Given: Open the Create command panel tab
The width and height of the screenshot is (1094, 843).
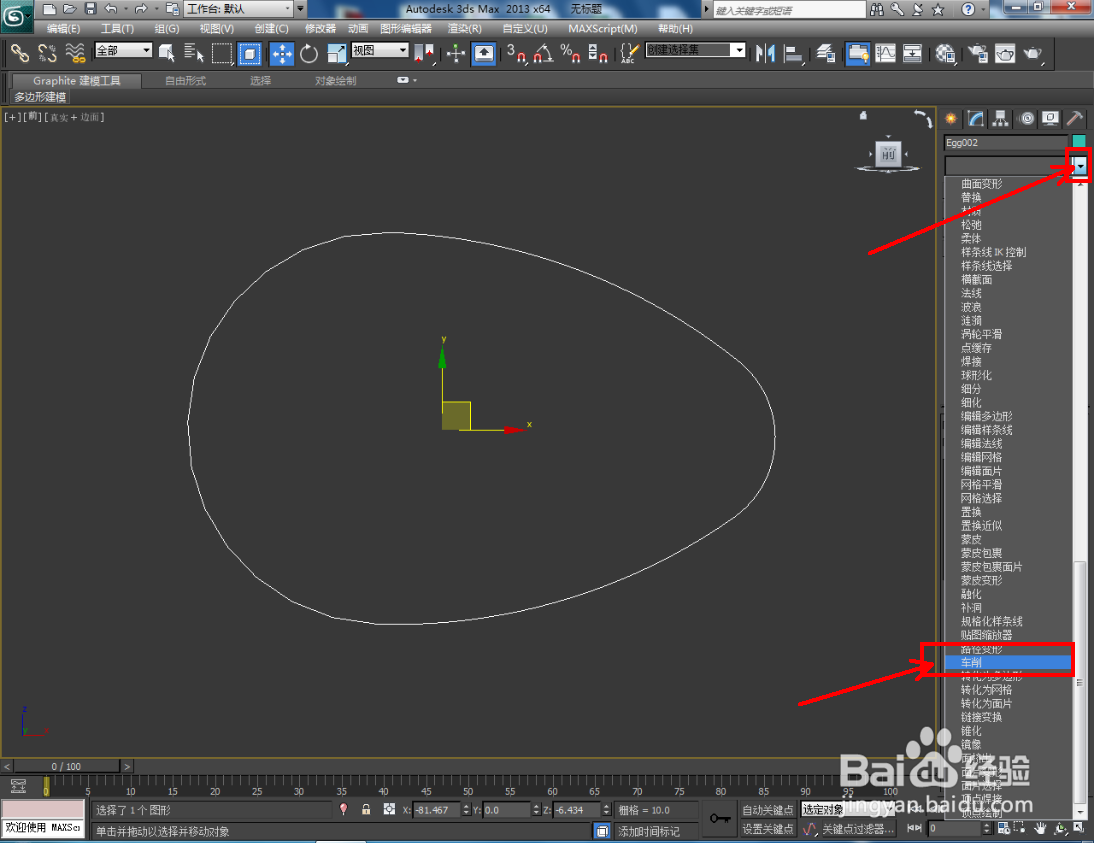Looking at the screenshot, I should 951,119.
